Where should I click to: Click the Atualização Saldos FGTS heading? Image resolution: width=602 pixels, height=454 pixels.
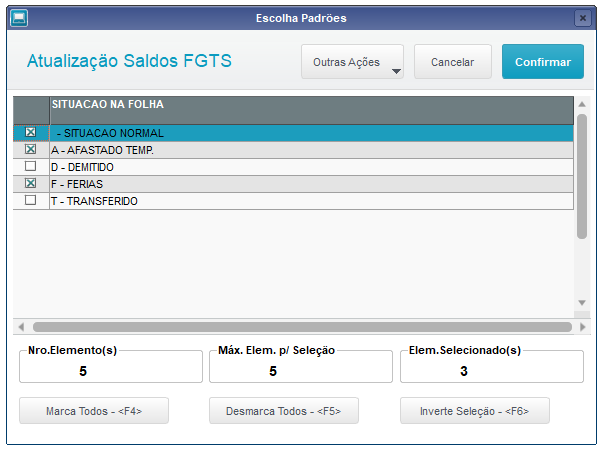[129, 61]
